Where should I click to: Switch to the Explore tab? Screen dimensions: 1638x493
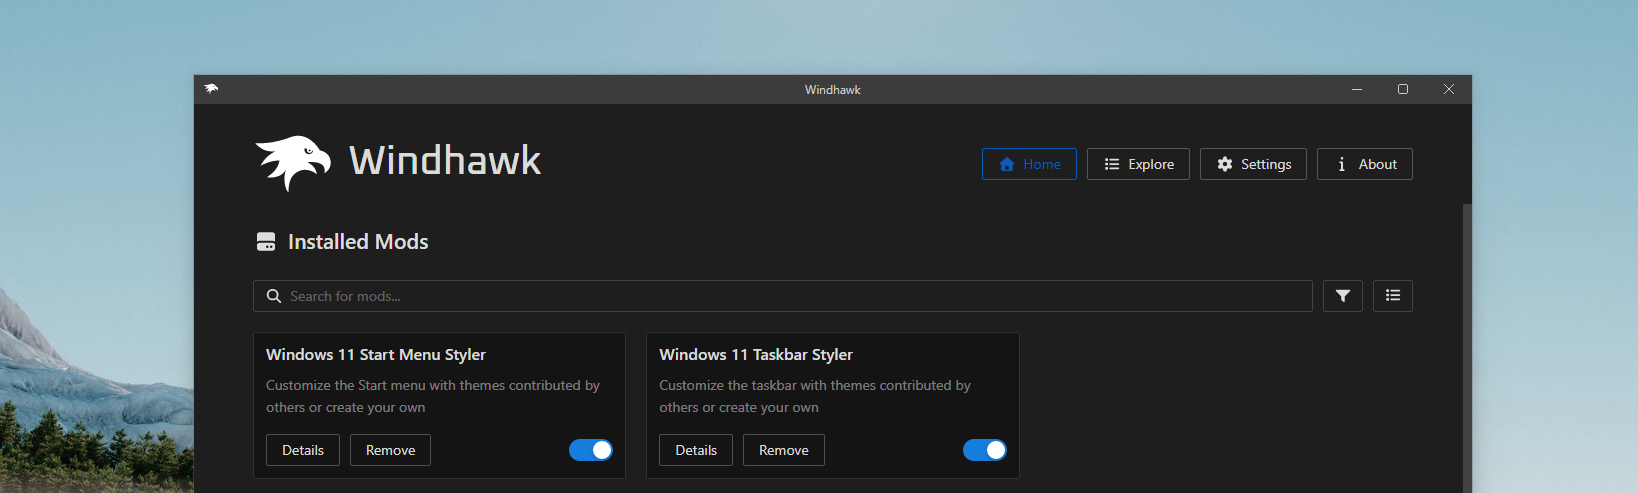[1138, 164]
